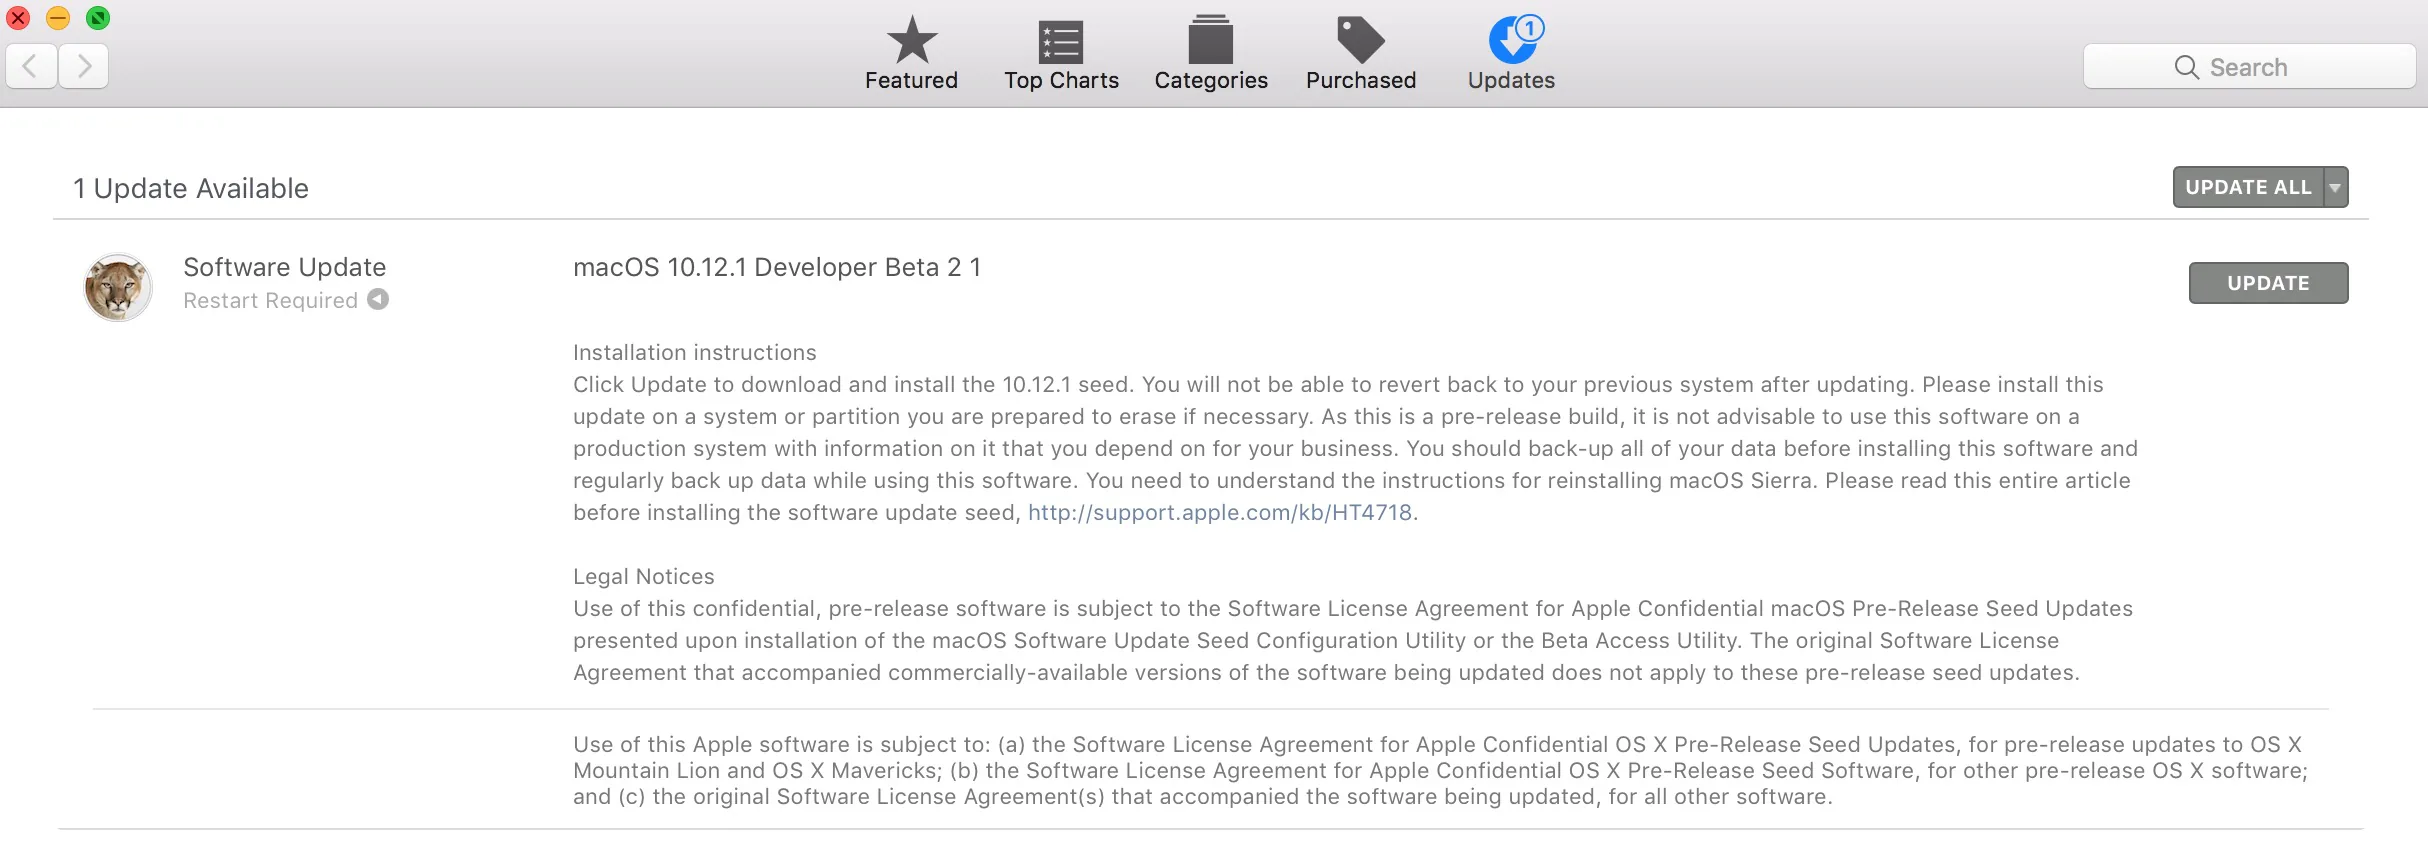Open the Top Charts list icon
The image size is (2428, 866).
tap(1061, 42)
